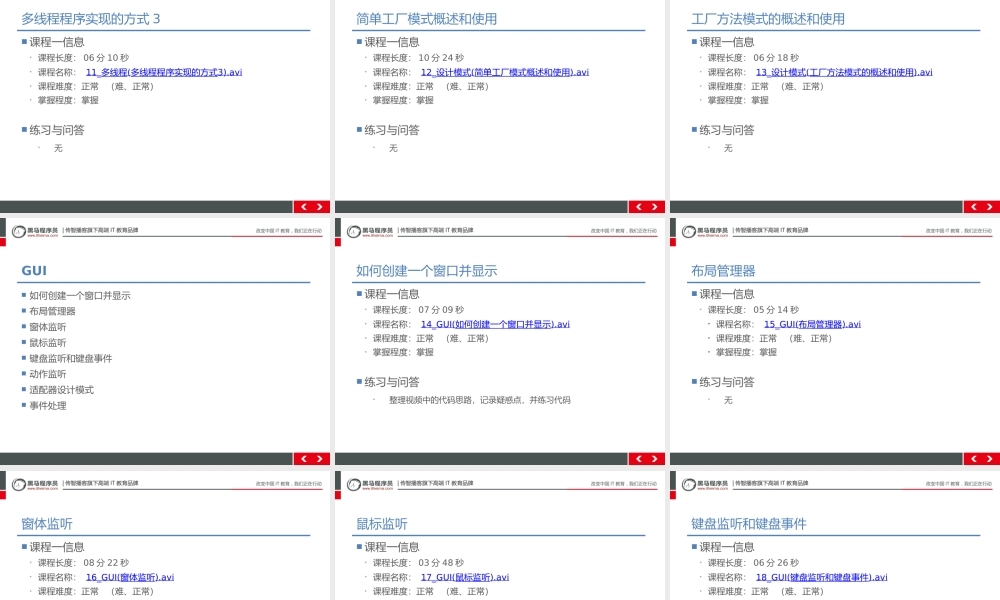Viewport: 1000px width, 600px height.
Task: Open the 18_GUI(键盘监听和键盘事件).avi link
Action: pyautogui.click(x=821, y=577)
